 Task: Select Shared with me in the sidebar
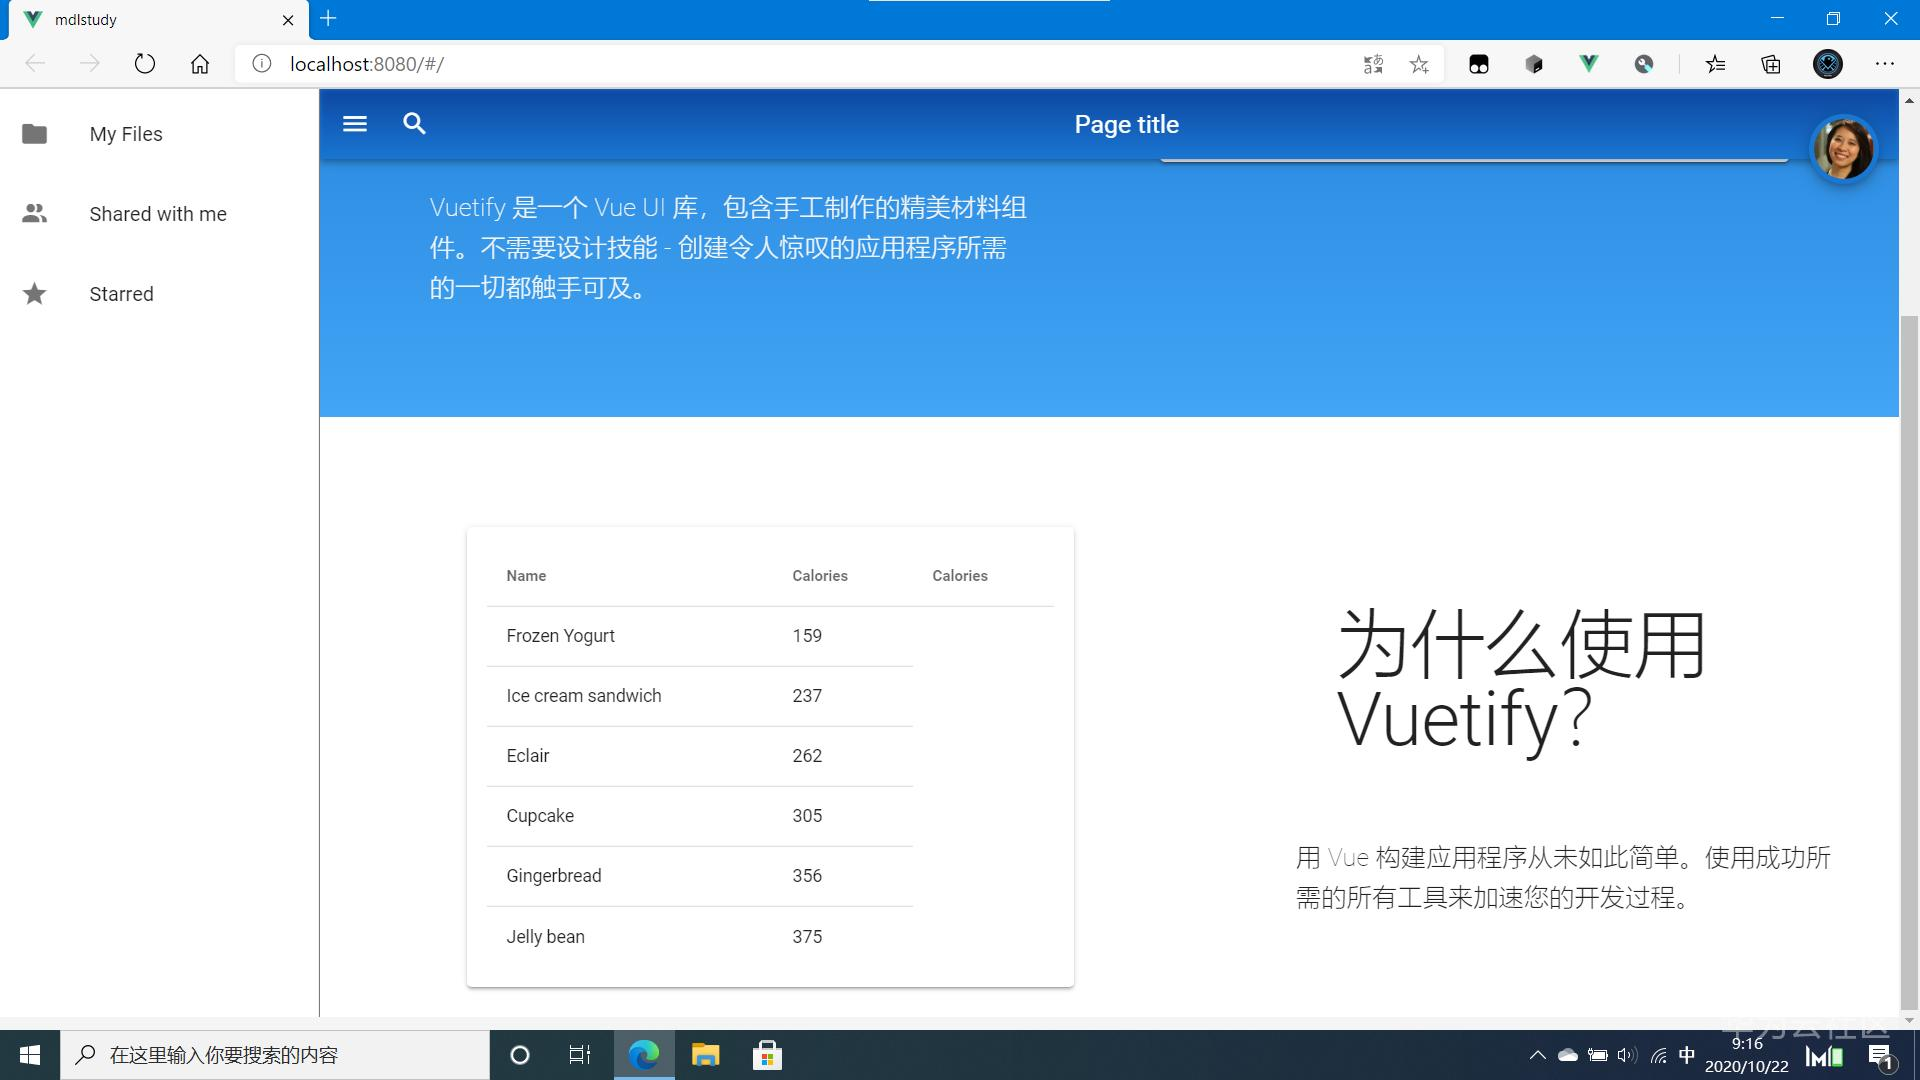point(158,214)
